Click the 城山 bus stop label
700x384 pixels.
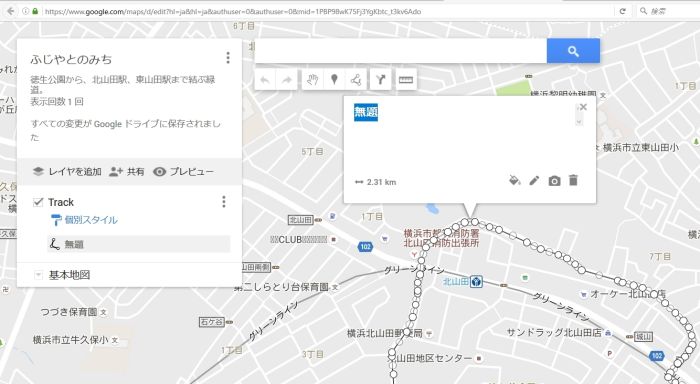pos(644,337)
